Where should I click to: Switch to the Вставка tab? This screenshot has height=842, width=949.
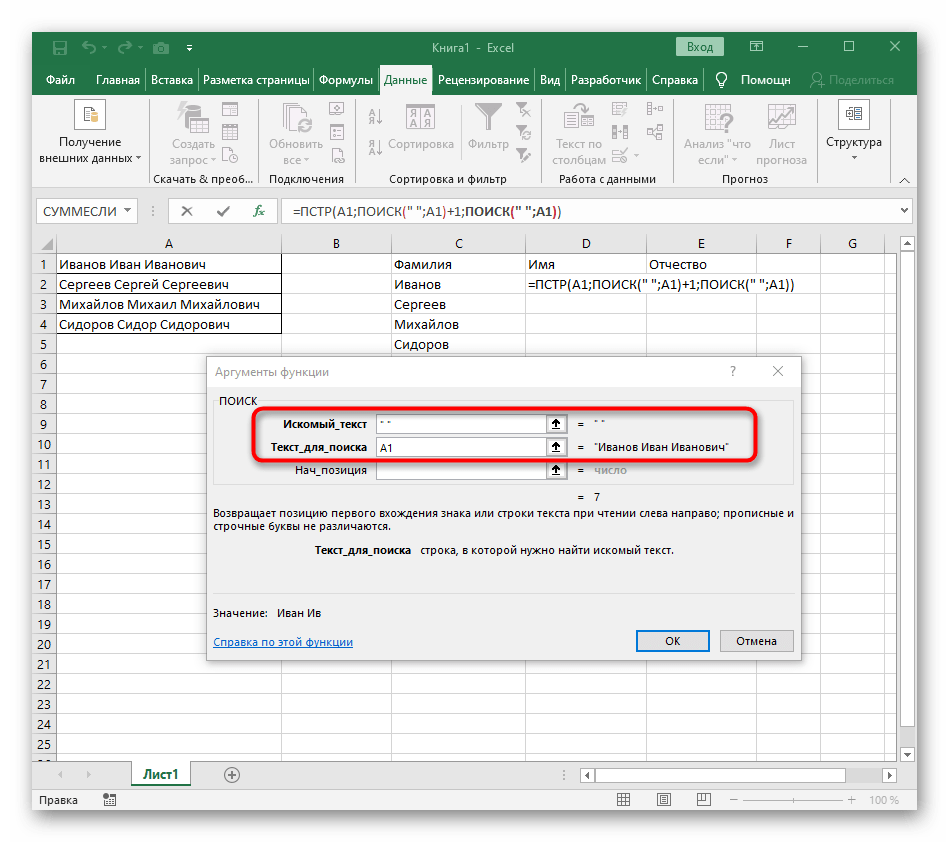(x=172, y=80)
